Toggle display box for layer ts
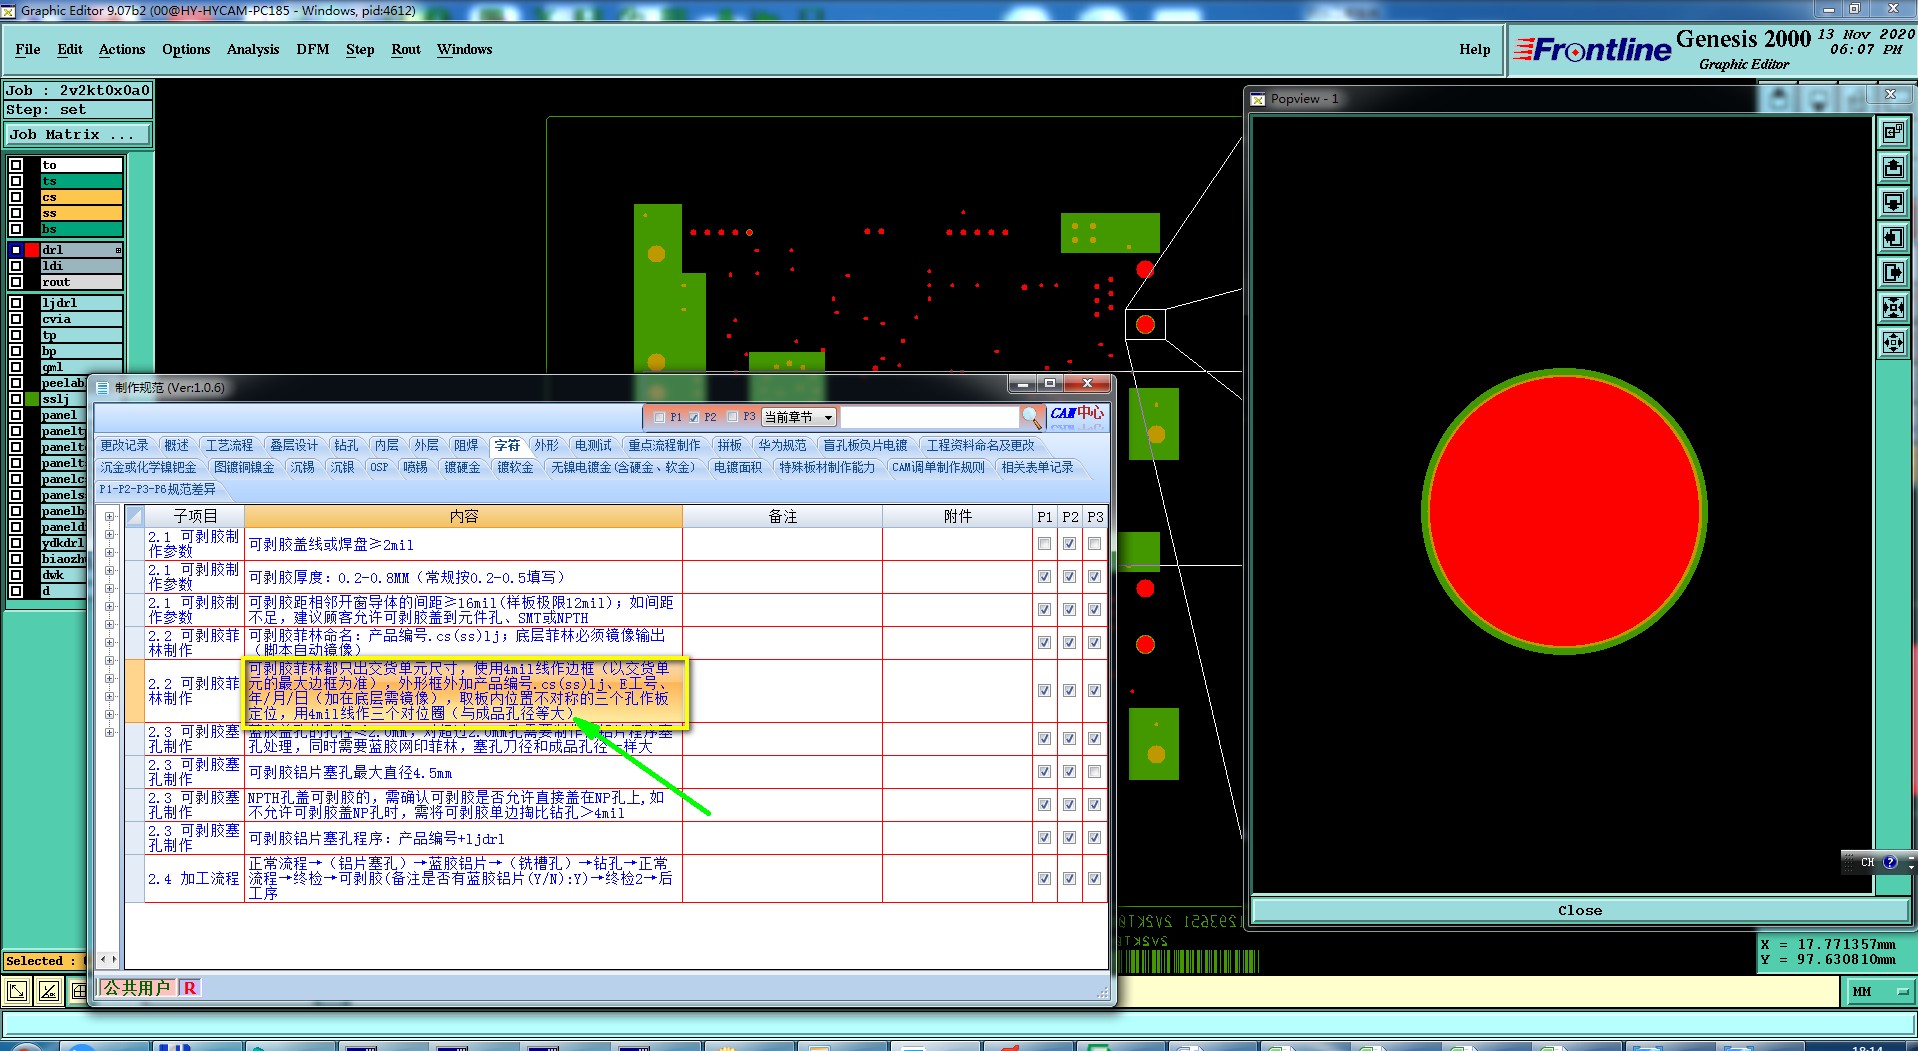This screenshot has height=1051, width=1918. 16,181
